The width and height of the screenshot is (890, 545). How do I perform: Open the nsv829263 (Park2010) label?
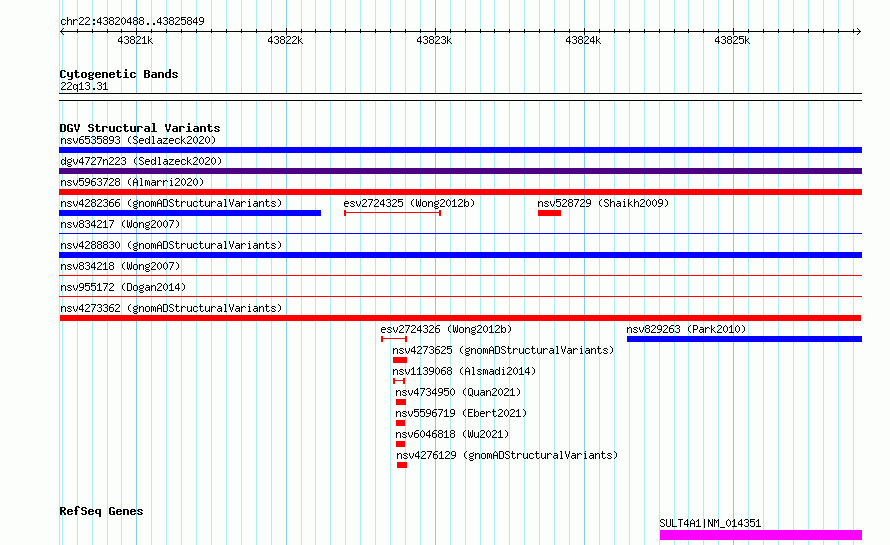click(686, 329)
